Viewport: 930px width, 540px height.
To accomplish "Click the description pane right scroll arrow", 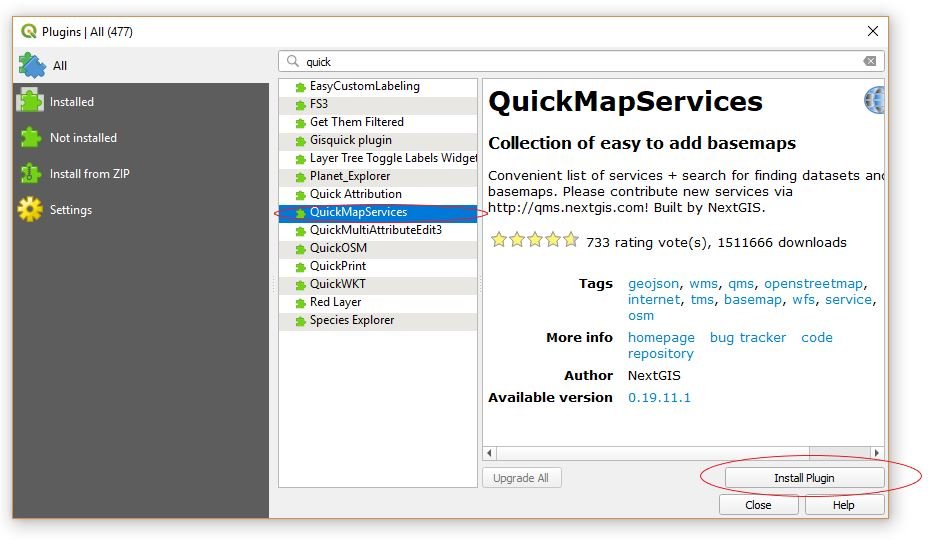I will tap(877, 453).
